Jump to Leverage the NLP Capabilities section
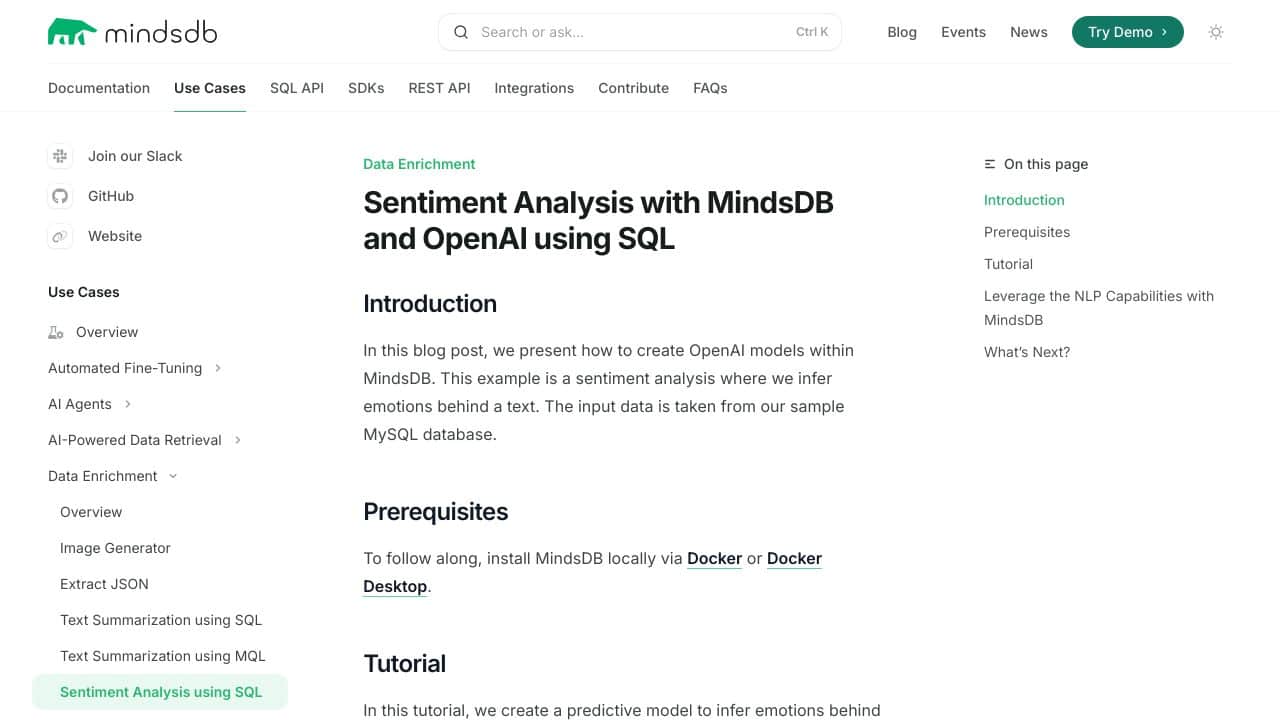The height and width of the screenshot is (720, 1280). pos(1099,308)
